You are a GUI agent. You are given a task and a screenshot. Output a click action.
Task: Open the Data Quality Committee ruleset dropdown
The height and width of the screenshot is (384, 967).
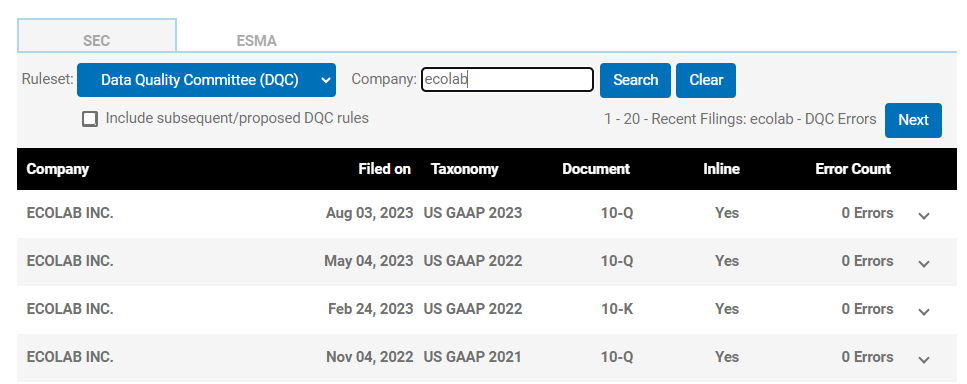click(x=206, y=80)
